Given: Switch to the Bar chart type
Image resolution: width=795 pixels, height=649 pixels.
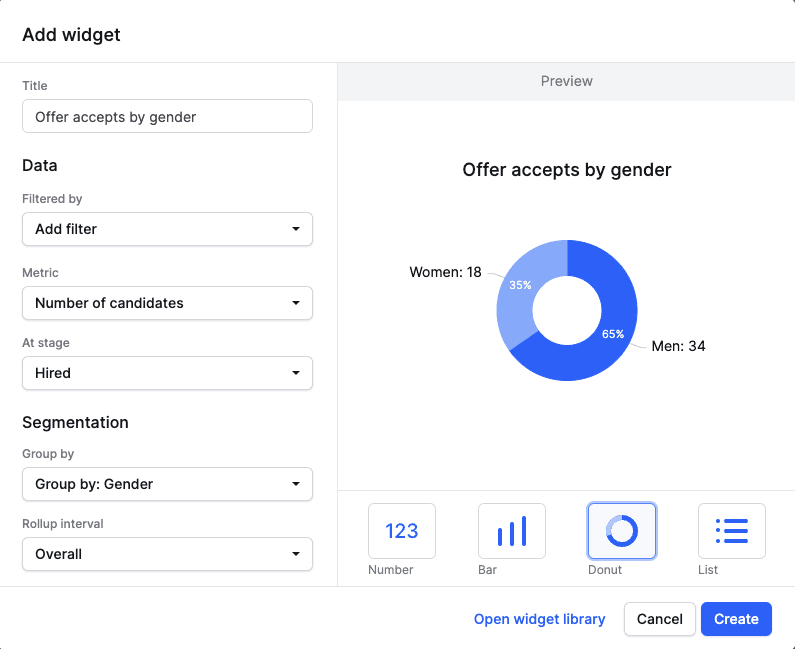Looking at the screenshot, I should (511, 531).
